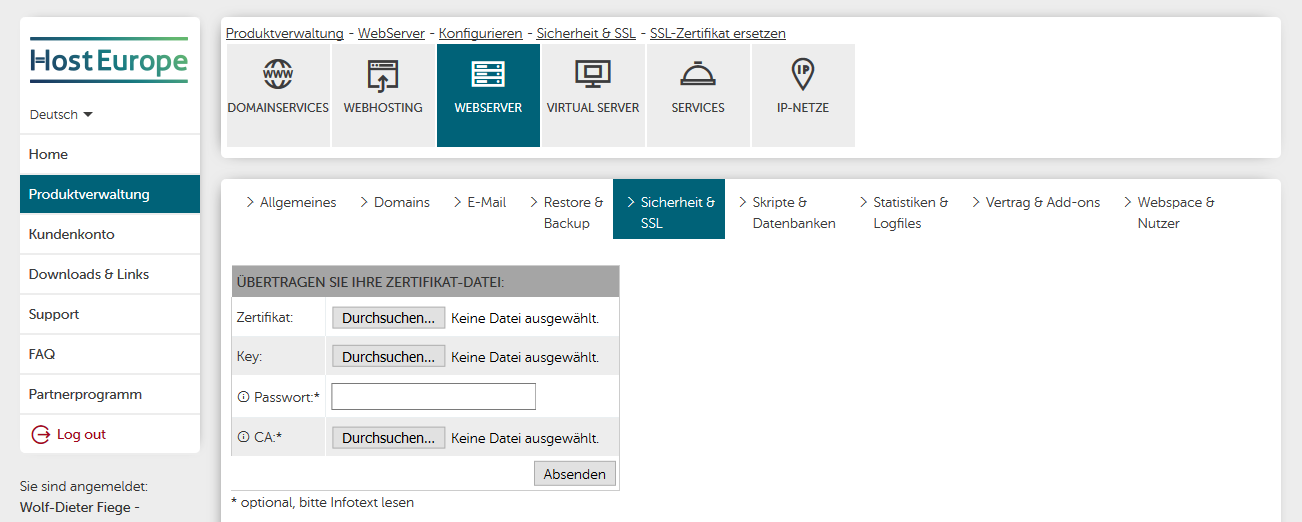Expand the Allgemeines submenu
Screen dimensions: 1302x522
(291, 202)
